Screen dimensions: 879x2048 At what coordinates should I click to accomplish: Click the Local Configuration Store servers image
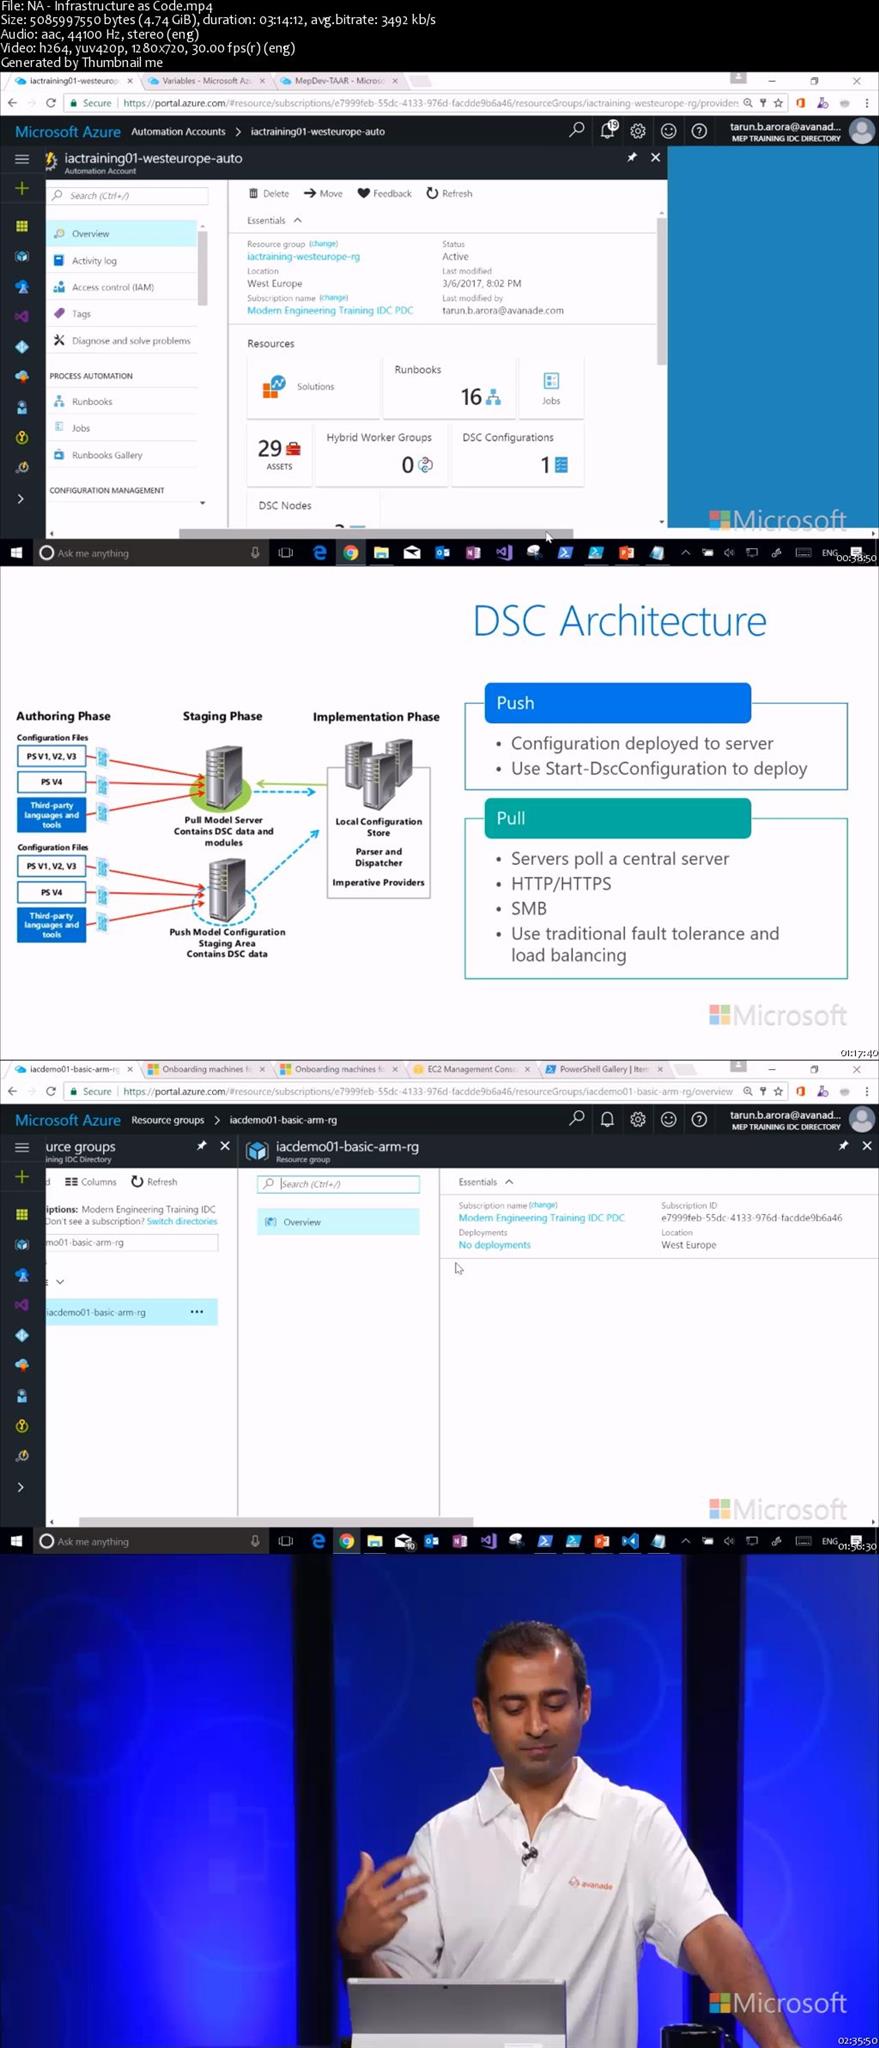click(x=378, y=774)
